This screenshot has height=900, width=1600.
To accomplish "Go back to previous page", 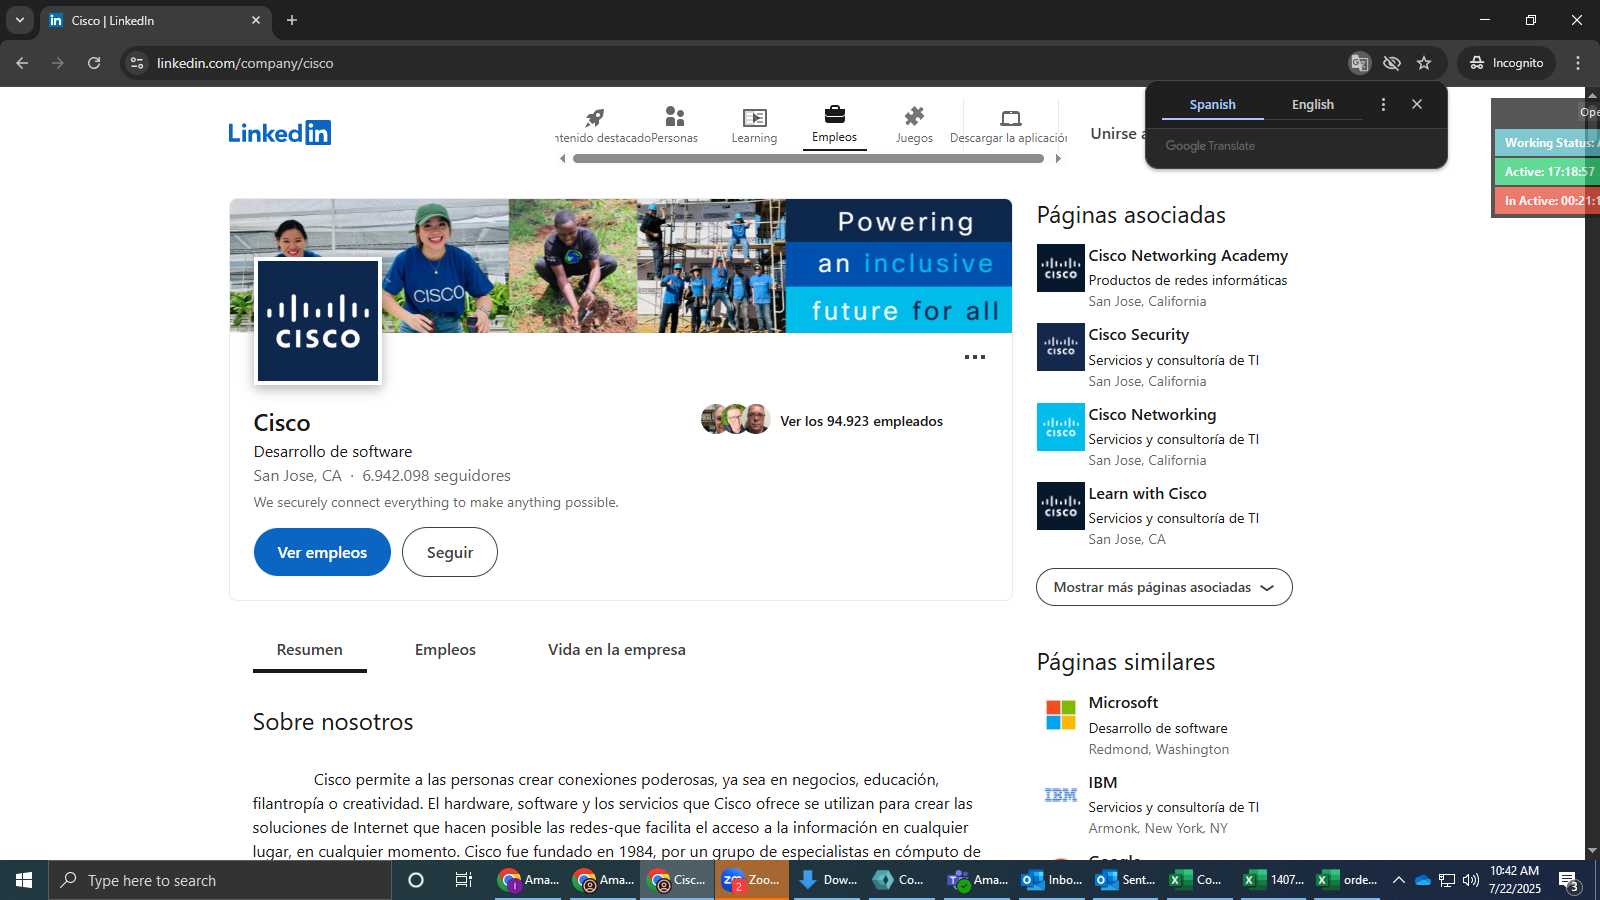I will (x=22, y=63).
